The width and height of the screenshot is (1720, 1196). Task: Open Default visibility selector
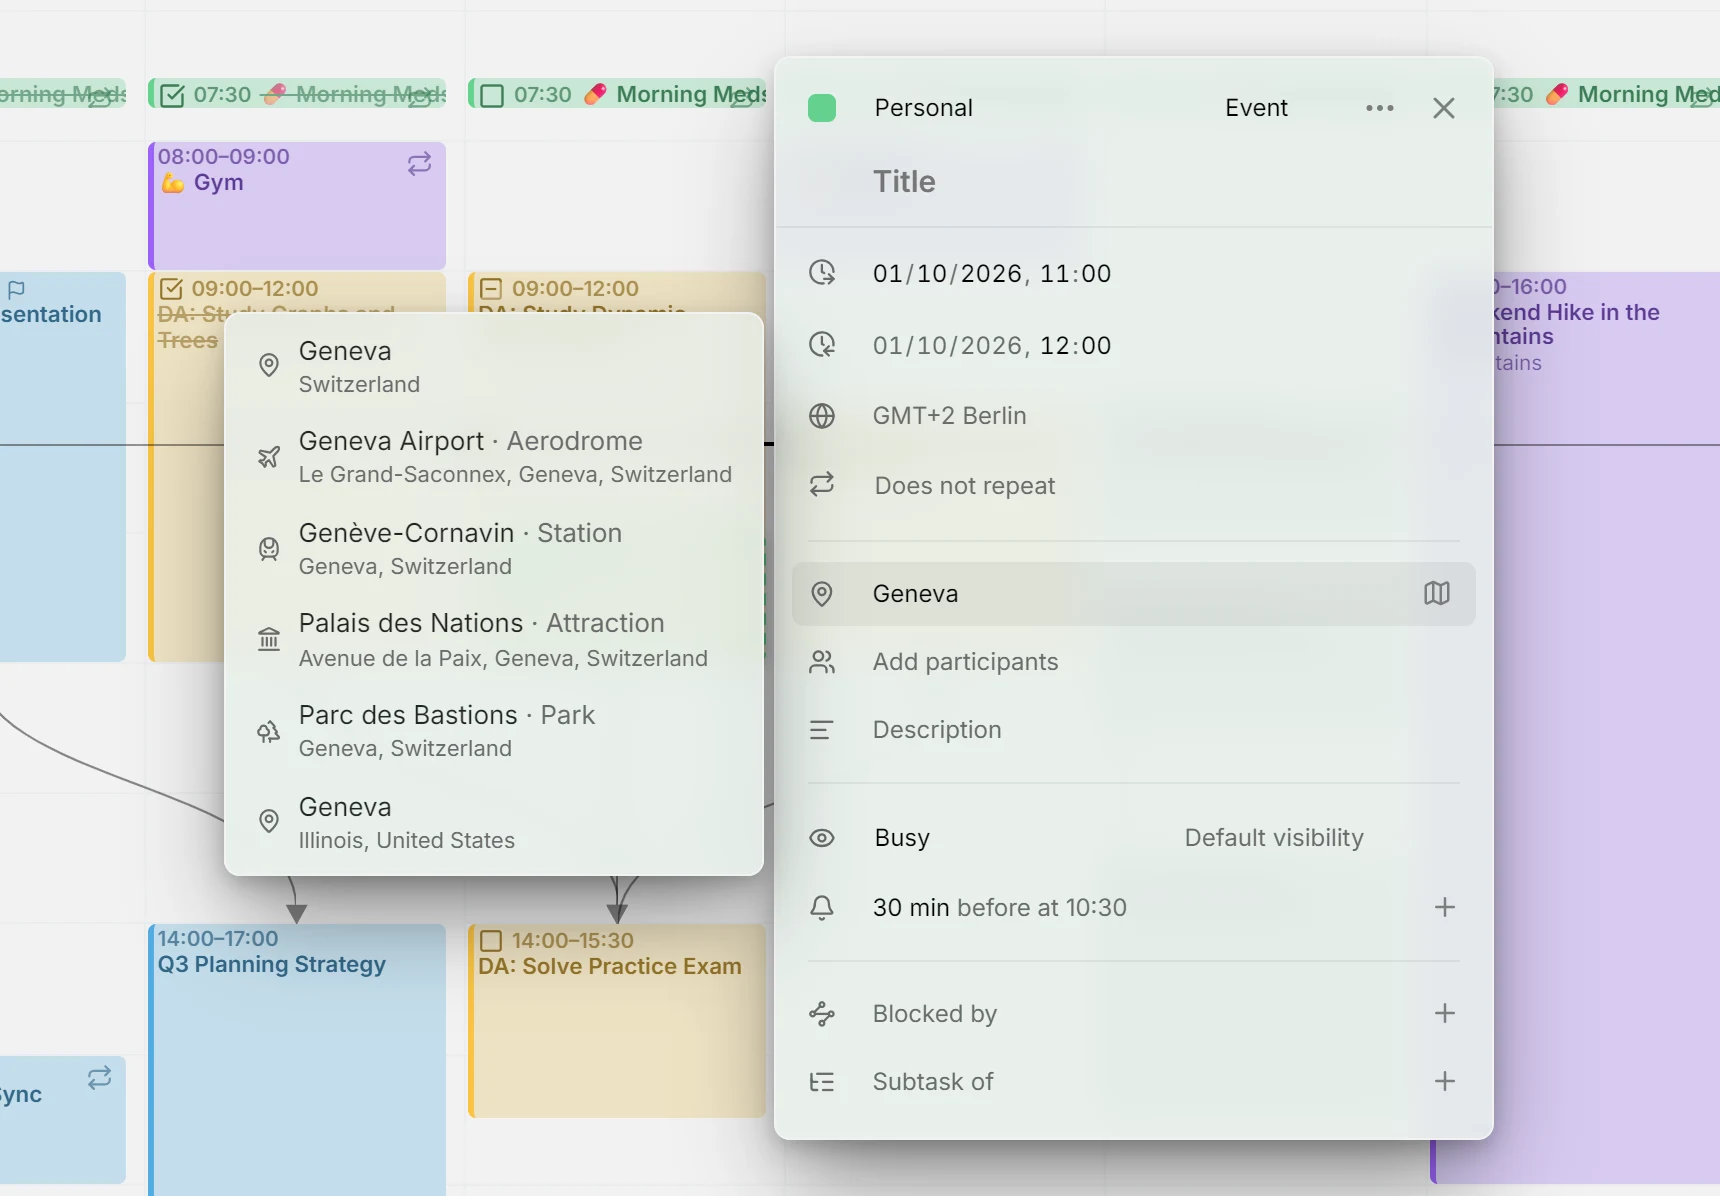point(1274,838)
